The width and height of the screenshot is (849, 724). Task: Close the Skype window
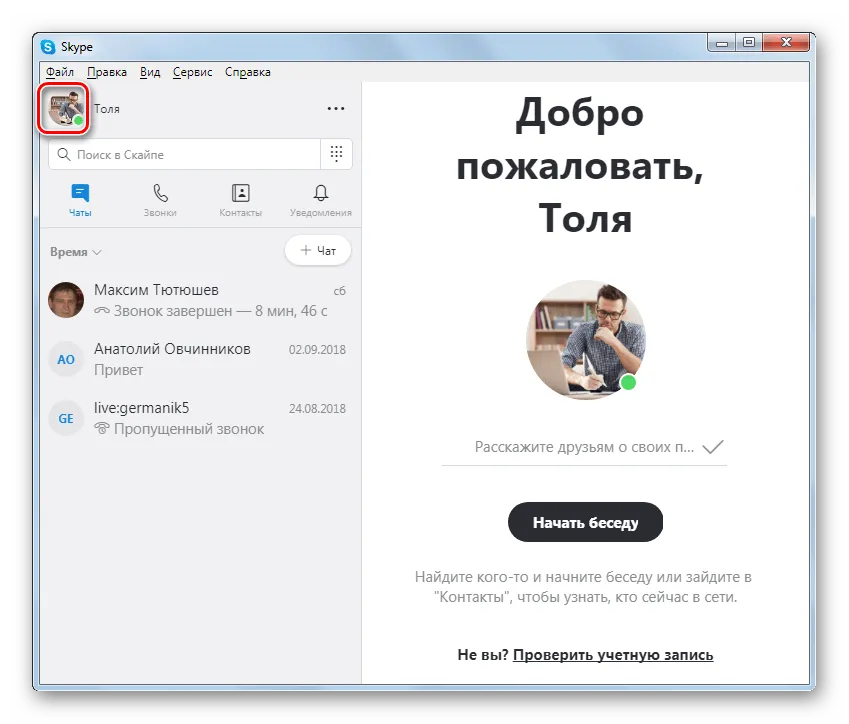[786, 42]
